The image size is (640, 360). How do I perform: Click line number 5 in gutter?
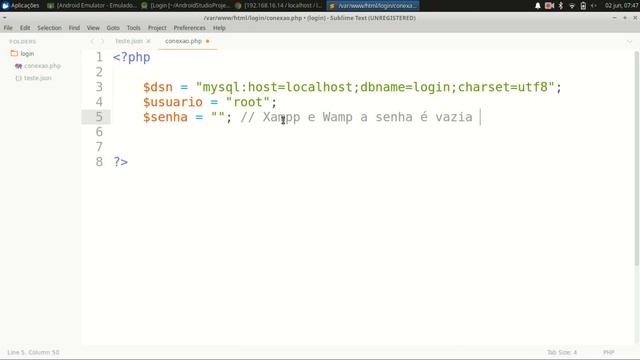pos(99,117)
